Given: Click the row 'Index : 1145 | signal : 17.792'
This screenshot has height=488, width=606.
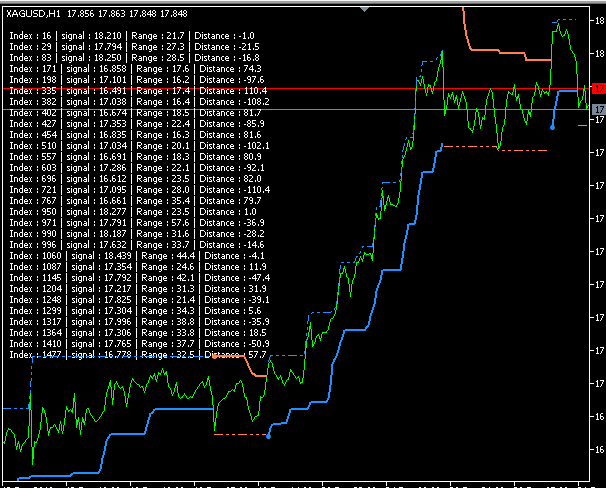Looking at the screenshot, I should 140,278.
